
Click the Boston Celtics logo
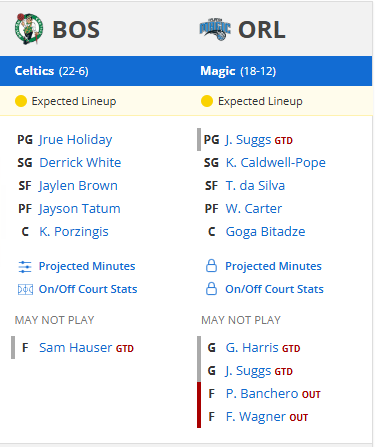pos(29,29)
